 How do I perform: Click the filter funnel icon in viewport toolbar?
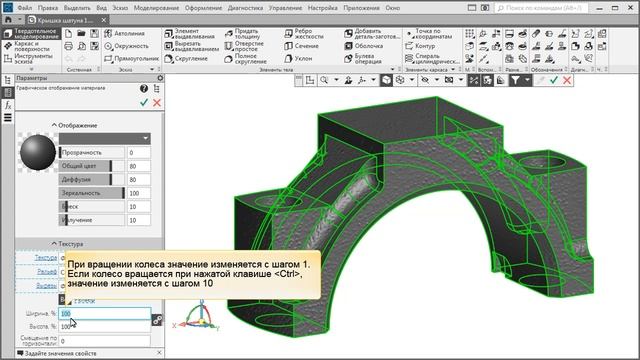click(516, 80)
